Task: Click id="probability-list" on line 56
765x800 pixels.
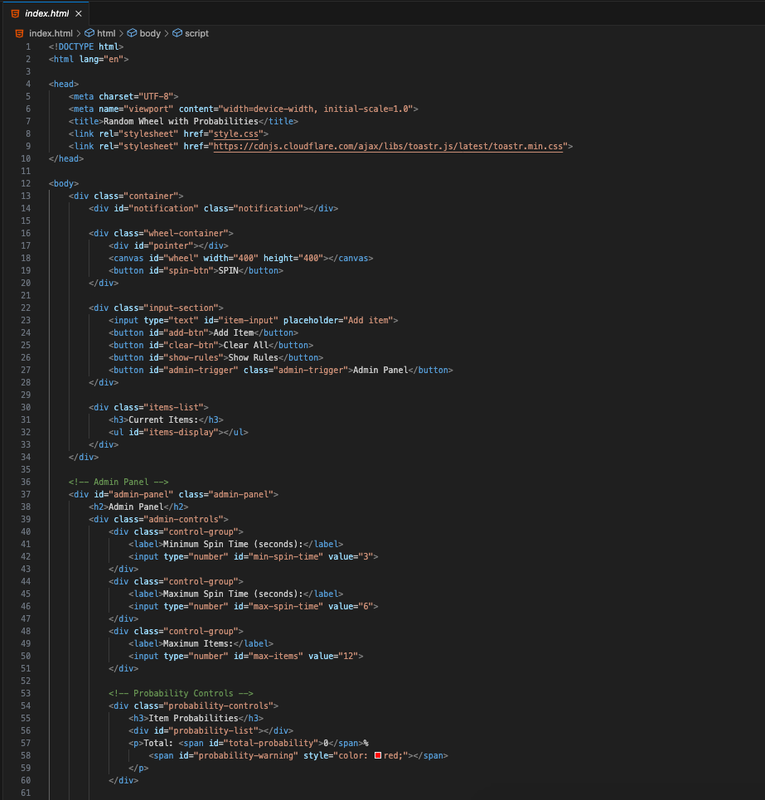Action: [203, 731]
